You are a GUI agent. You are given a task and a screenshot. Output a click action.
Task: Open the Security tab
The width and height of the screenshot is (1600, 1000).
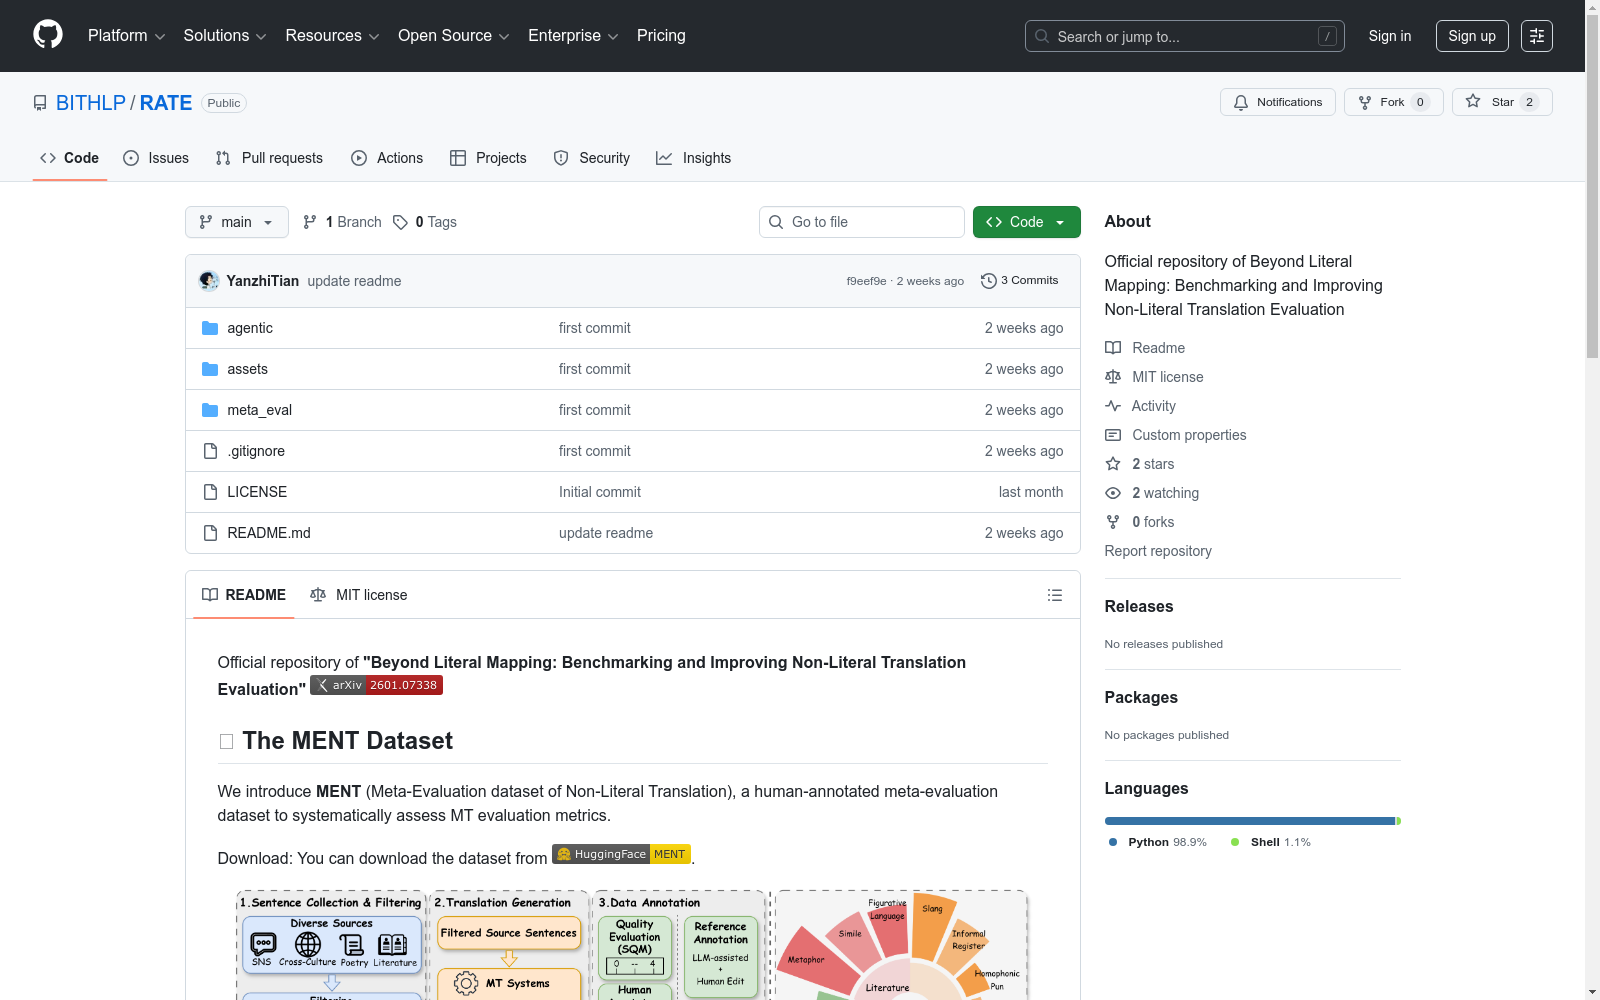click(x=592, y=158)
